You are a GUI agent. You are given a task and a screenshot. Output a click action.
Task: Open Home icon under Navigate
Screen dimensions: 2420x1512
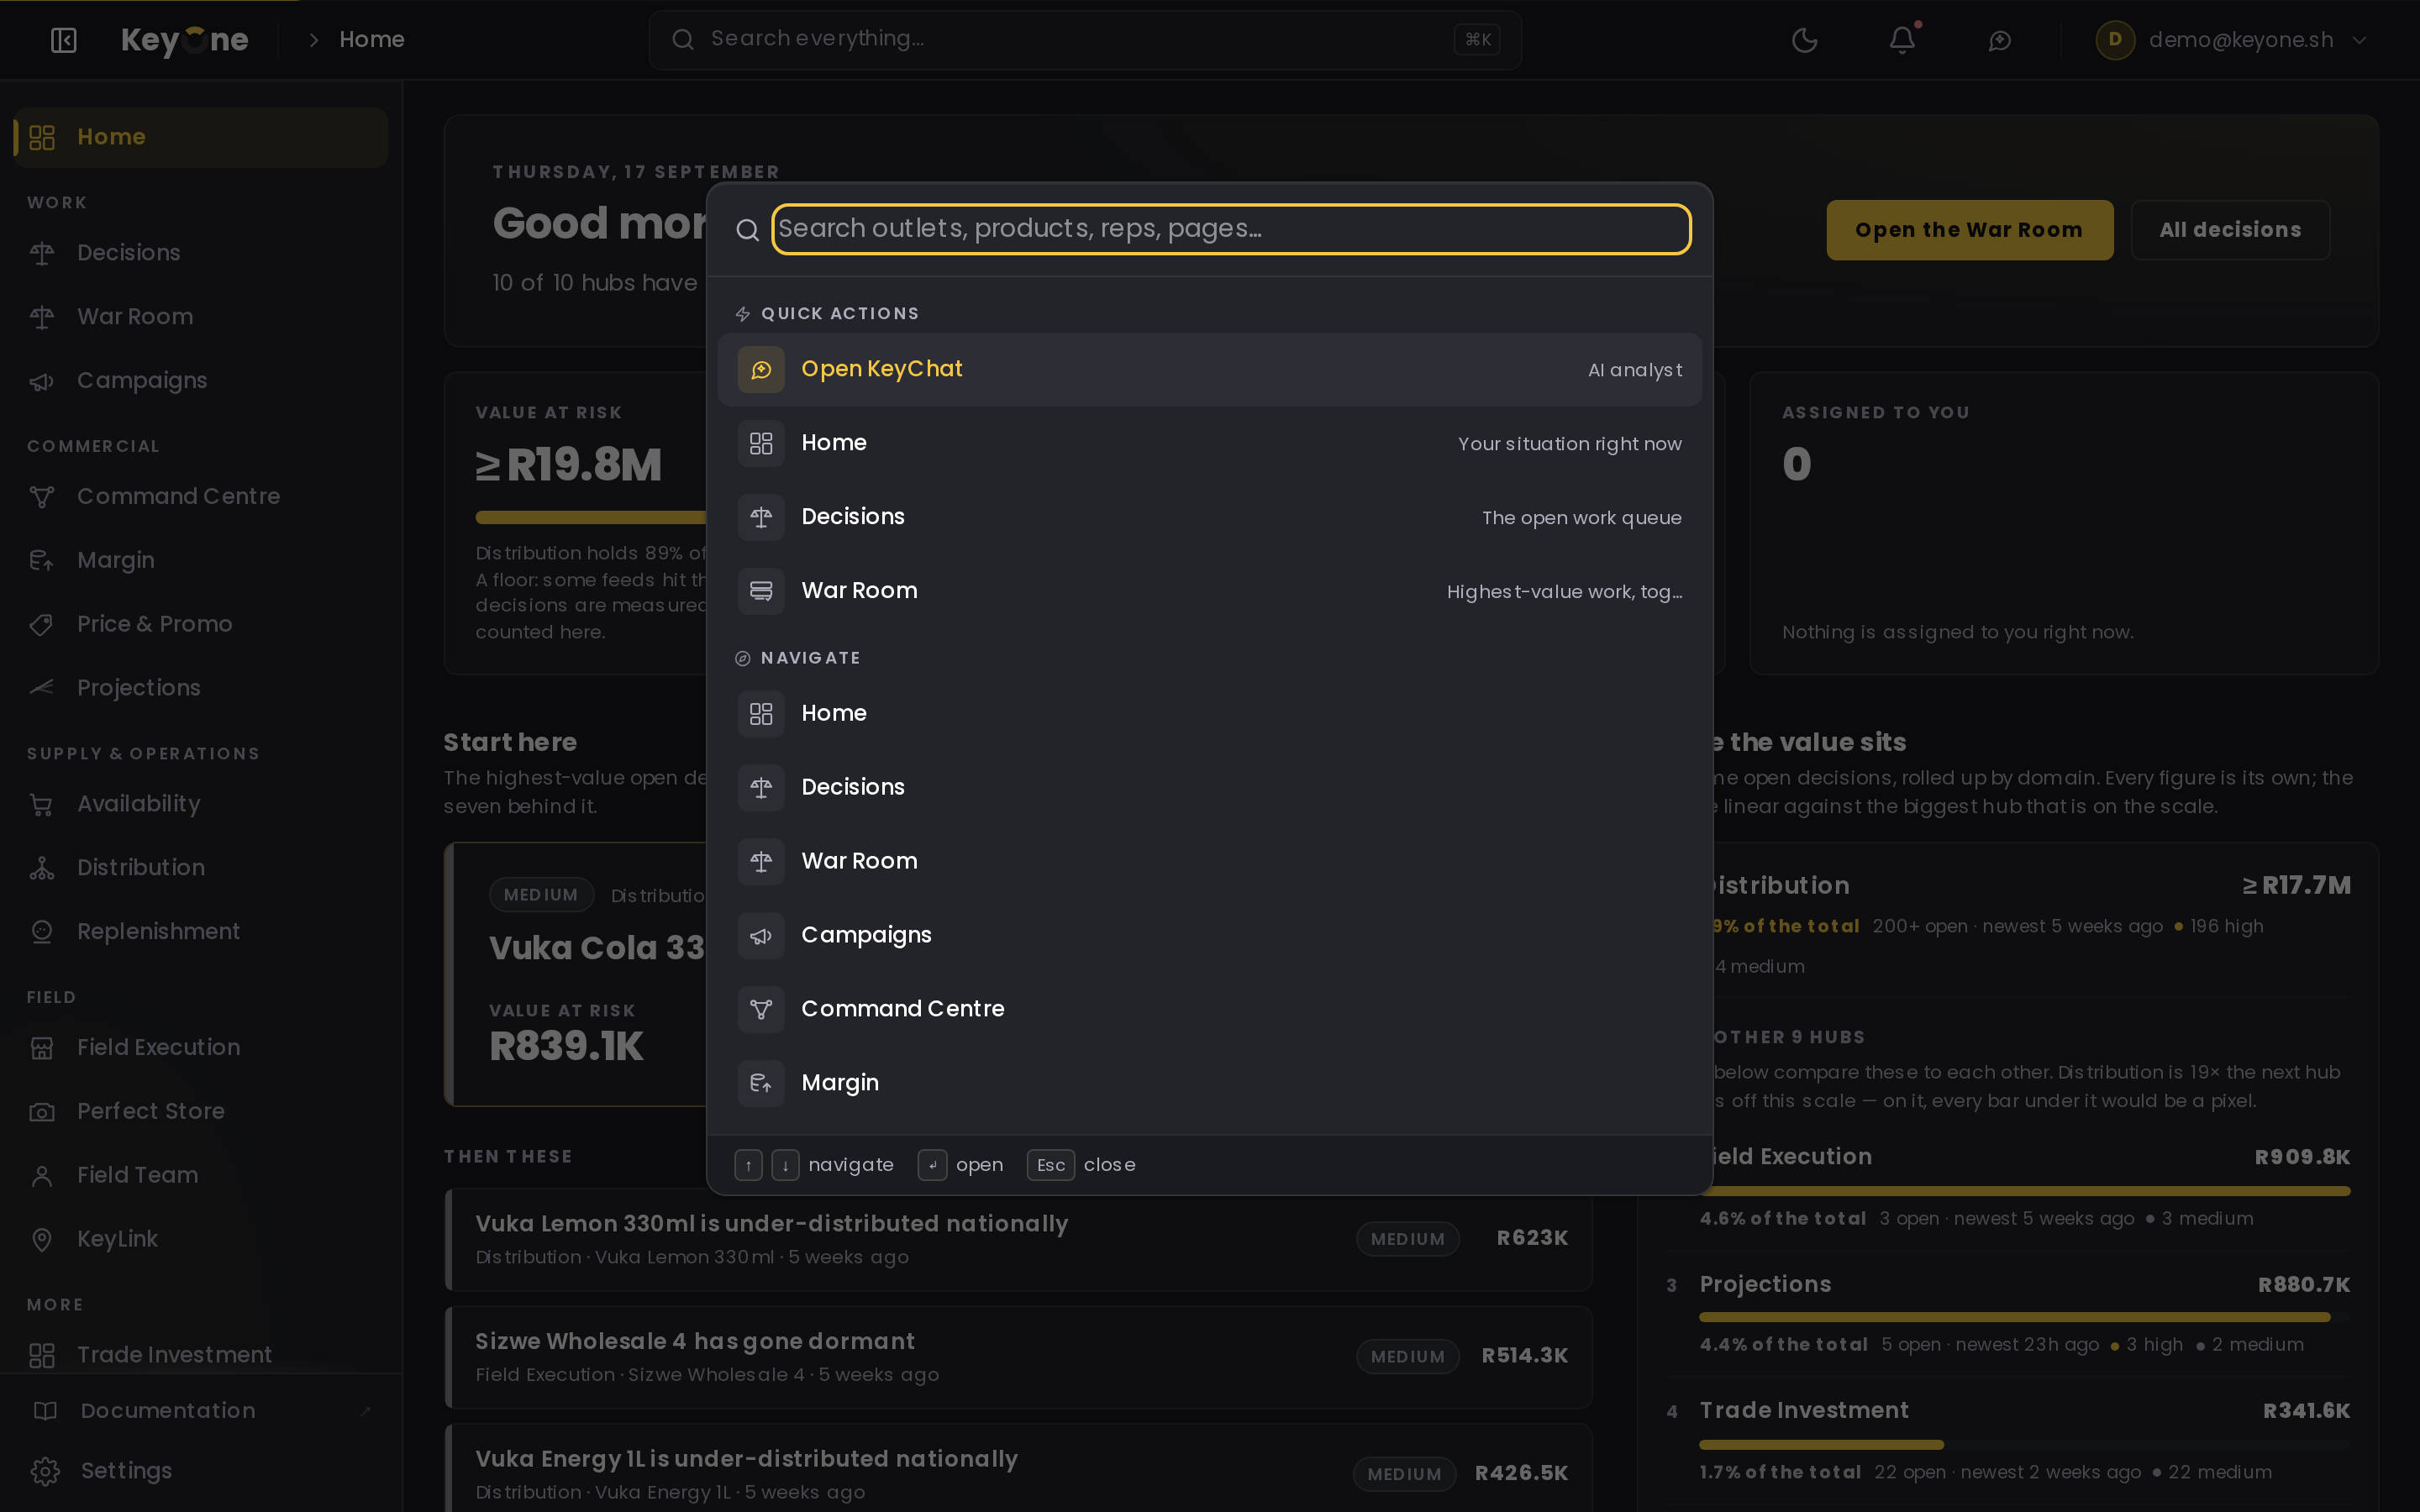click(x=761, y=713)
